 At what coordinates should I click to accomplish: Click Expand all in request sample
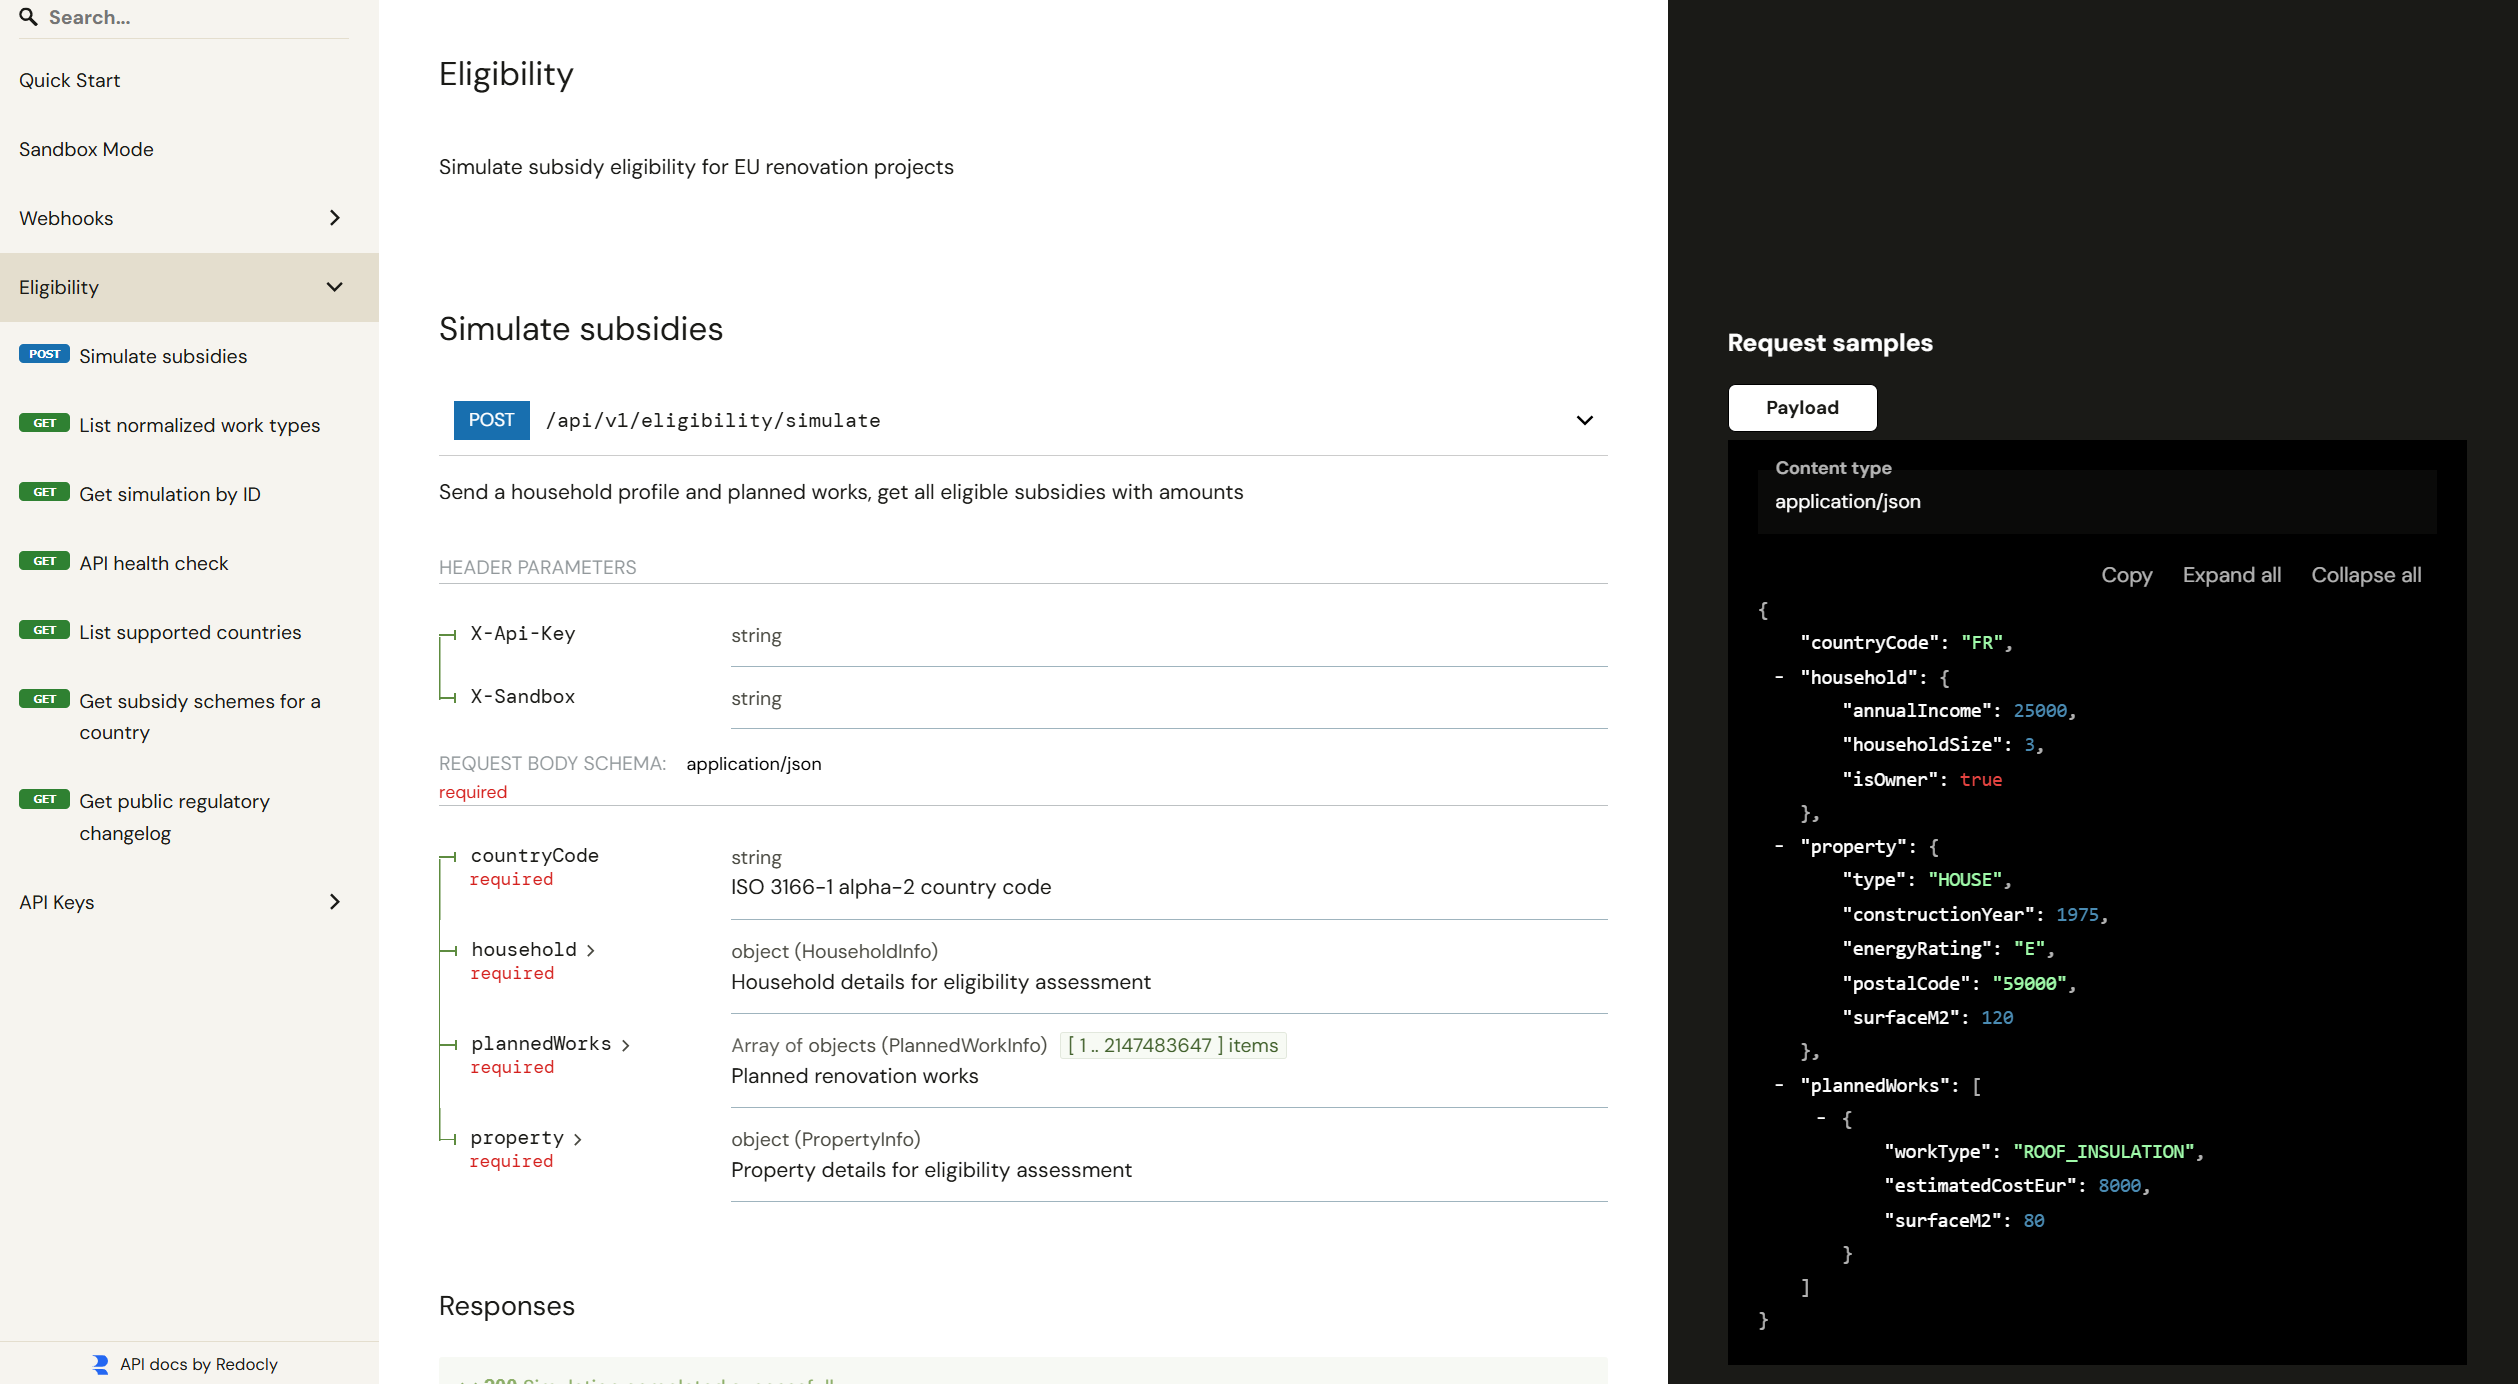(2231, 575)
